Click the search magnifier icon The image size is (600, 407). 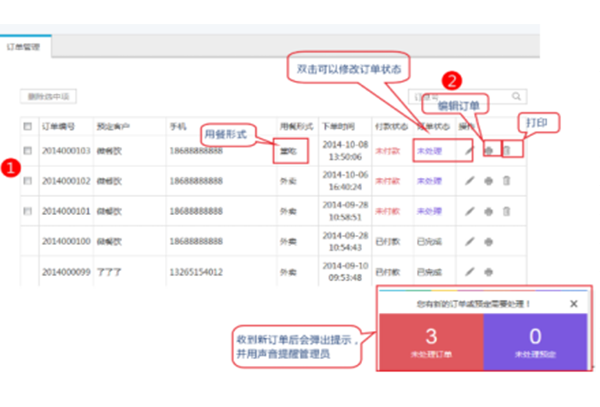point(517,96)
